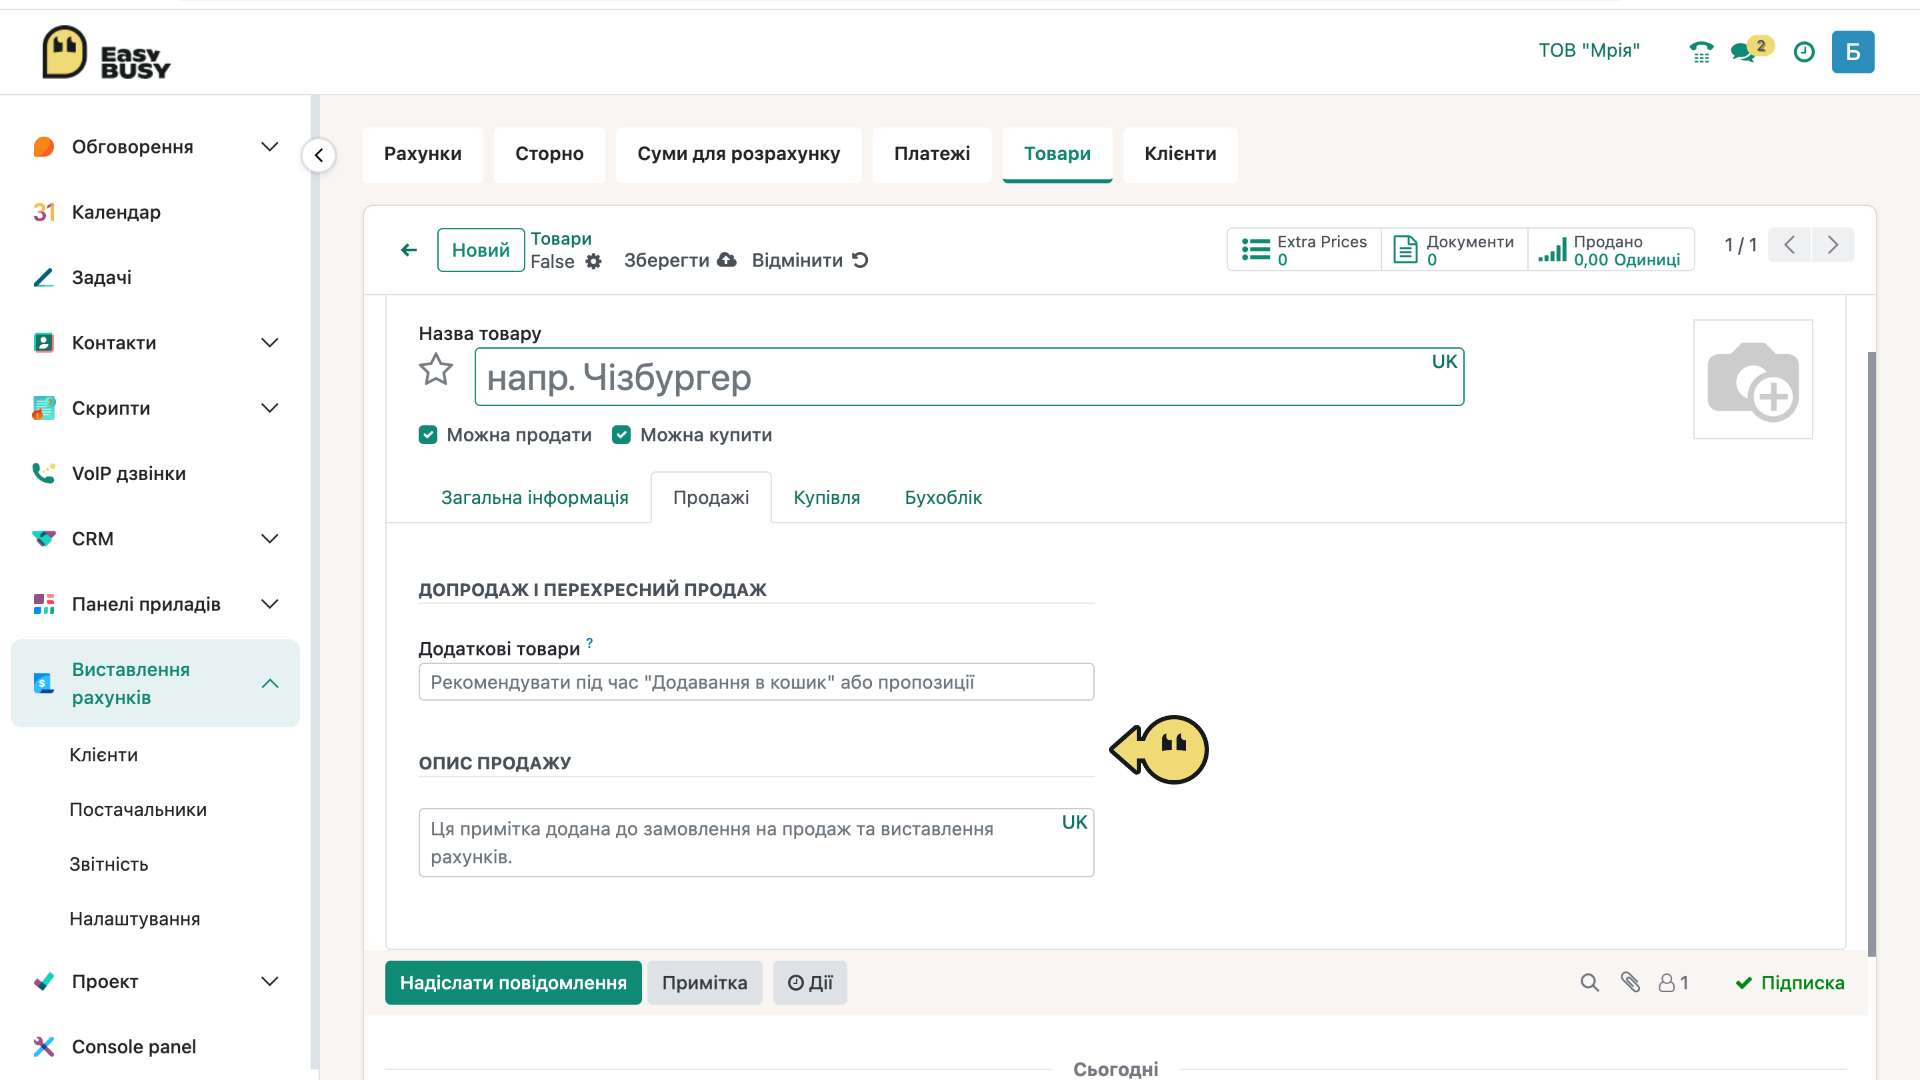This screenshot has height=1080, width=1920.
Task: Open Налаштування submenu item
Action: [135, 919]
